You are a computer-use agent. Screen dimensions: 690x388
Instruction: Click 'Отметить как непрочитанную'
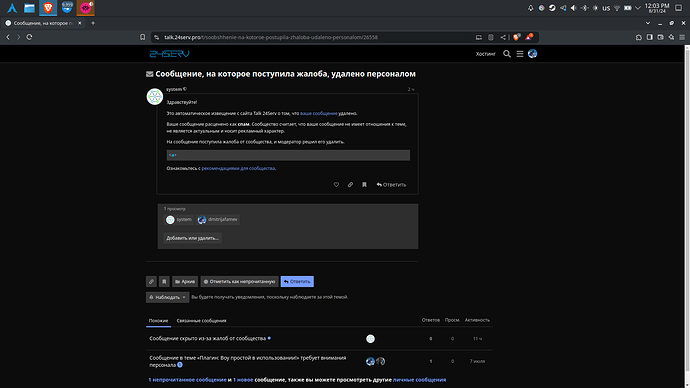point(239,282)
